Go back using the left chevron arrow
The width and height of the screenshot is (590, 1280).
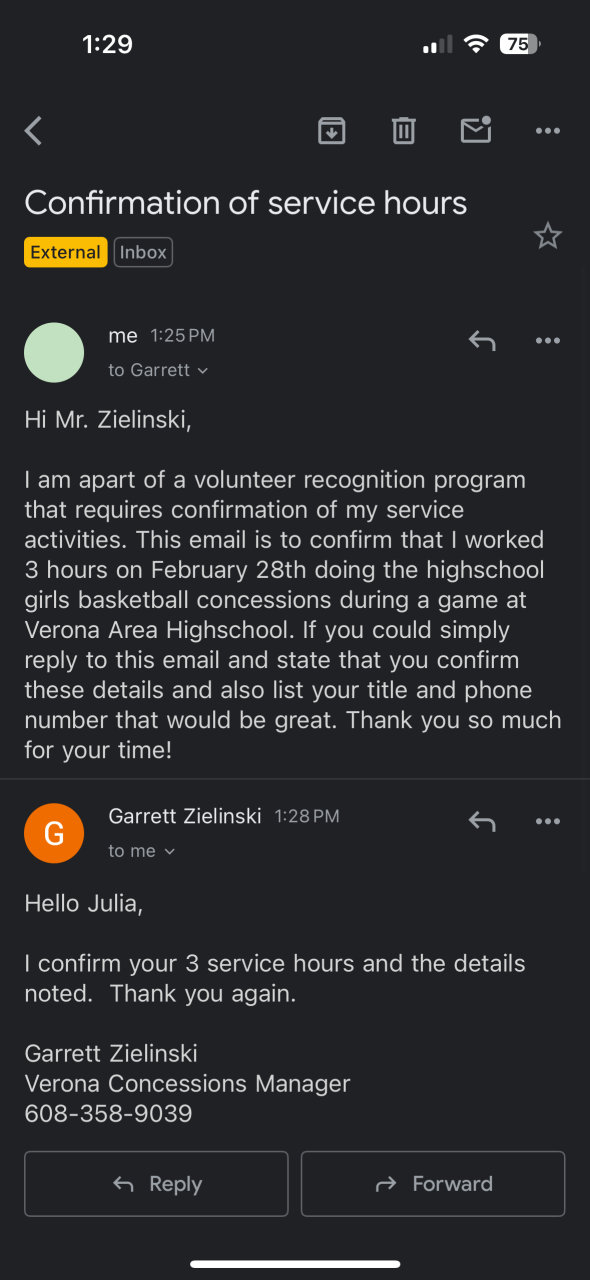click(x=34, y=131)
